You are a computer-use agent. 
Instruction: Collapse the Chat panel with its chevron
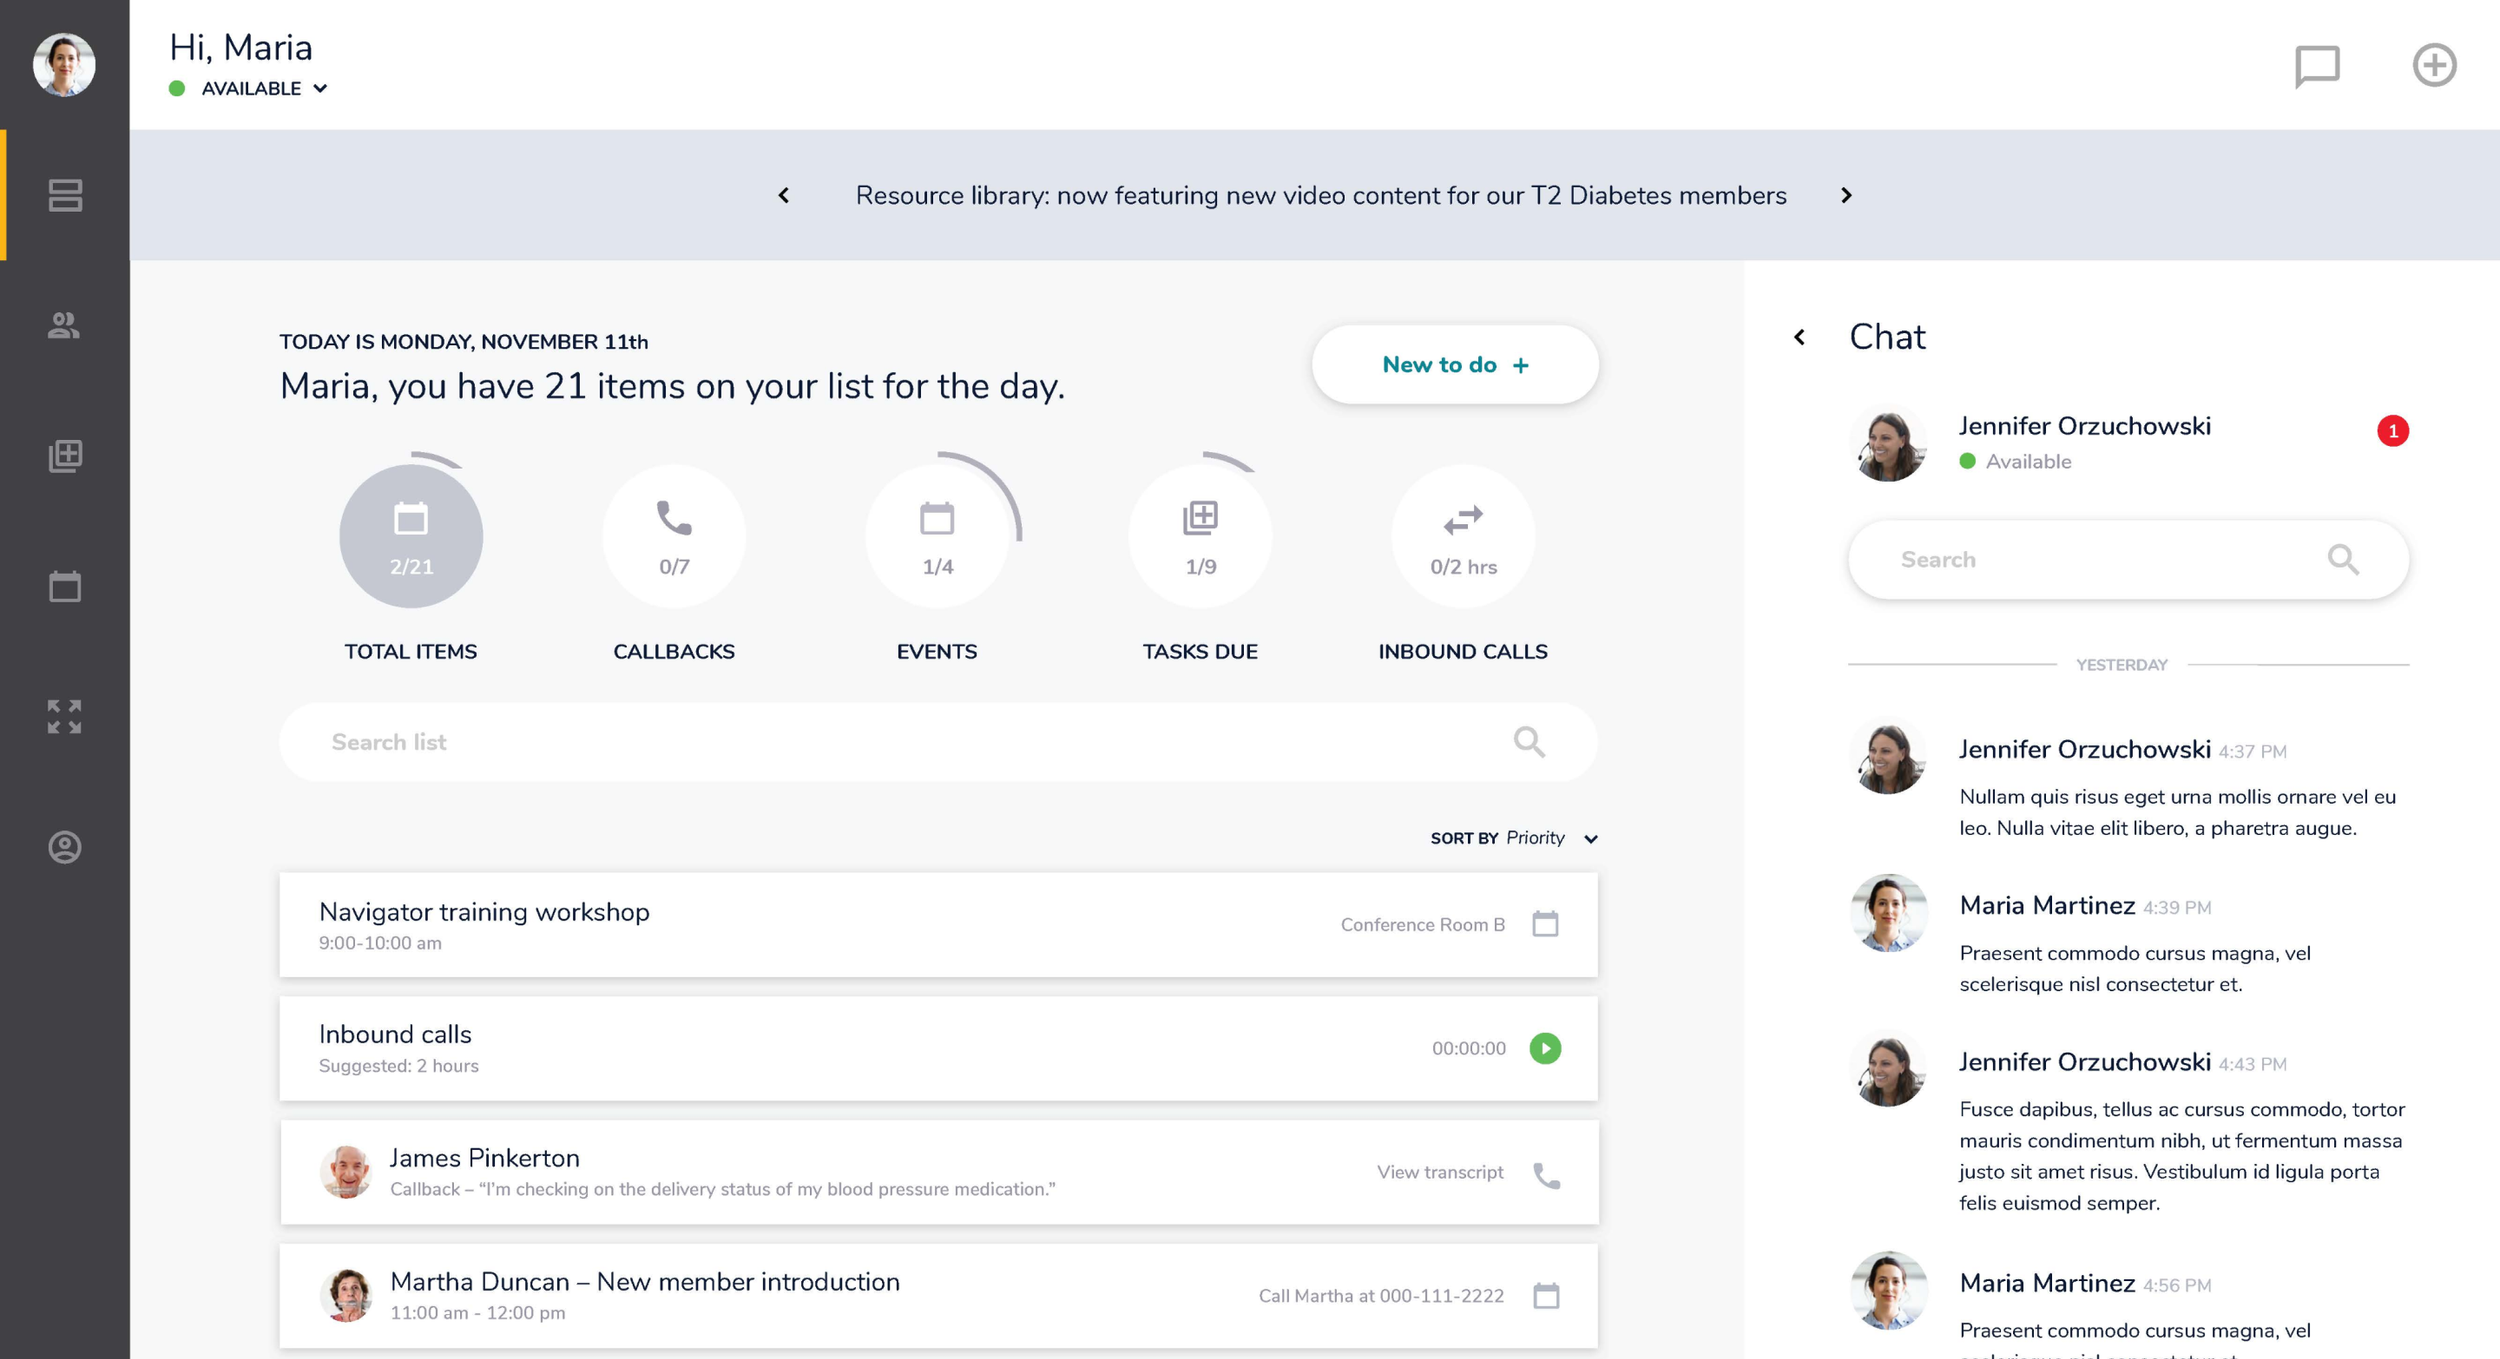[1800, 338]
